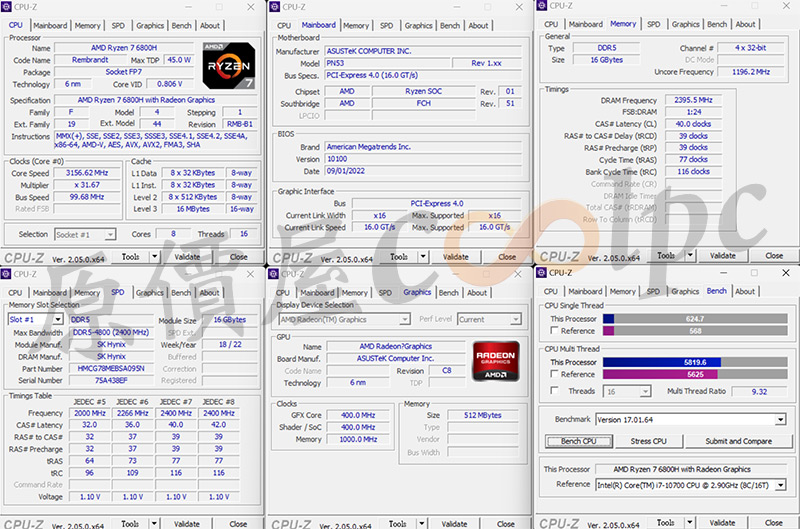This screenshot has width=800, height=529.
Task: Open the Reference Intel Core i7-10700 dropdown
Action: tap(781, 485)
